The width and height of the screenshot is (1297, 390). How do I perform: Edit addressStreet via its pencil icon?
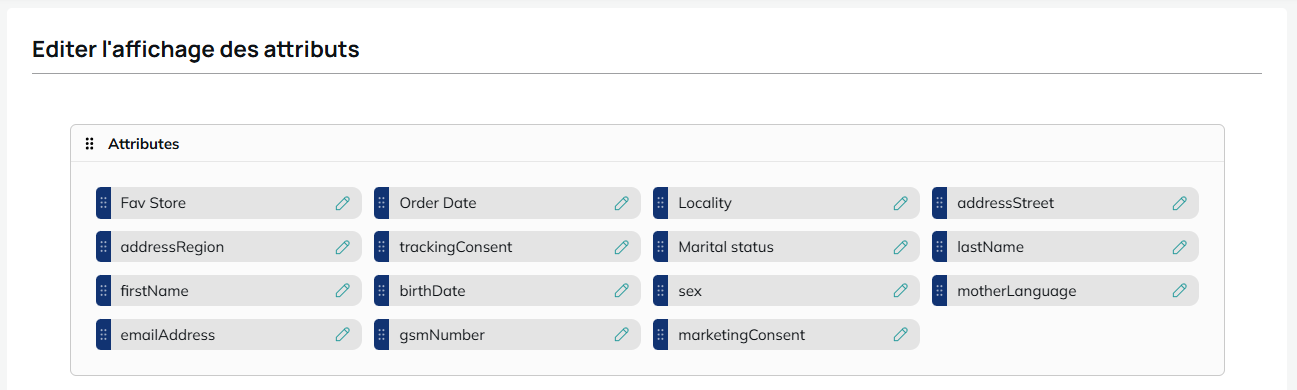click(x=1180, y=203)
